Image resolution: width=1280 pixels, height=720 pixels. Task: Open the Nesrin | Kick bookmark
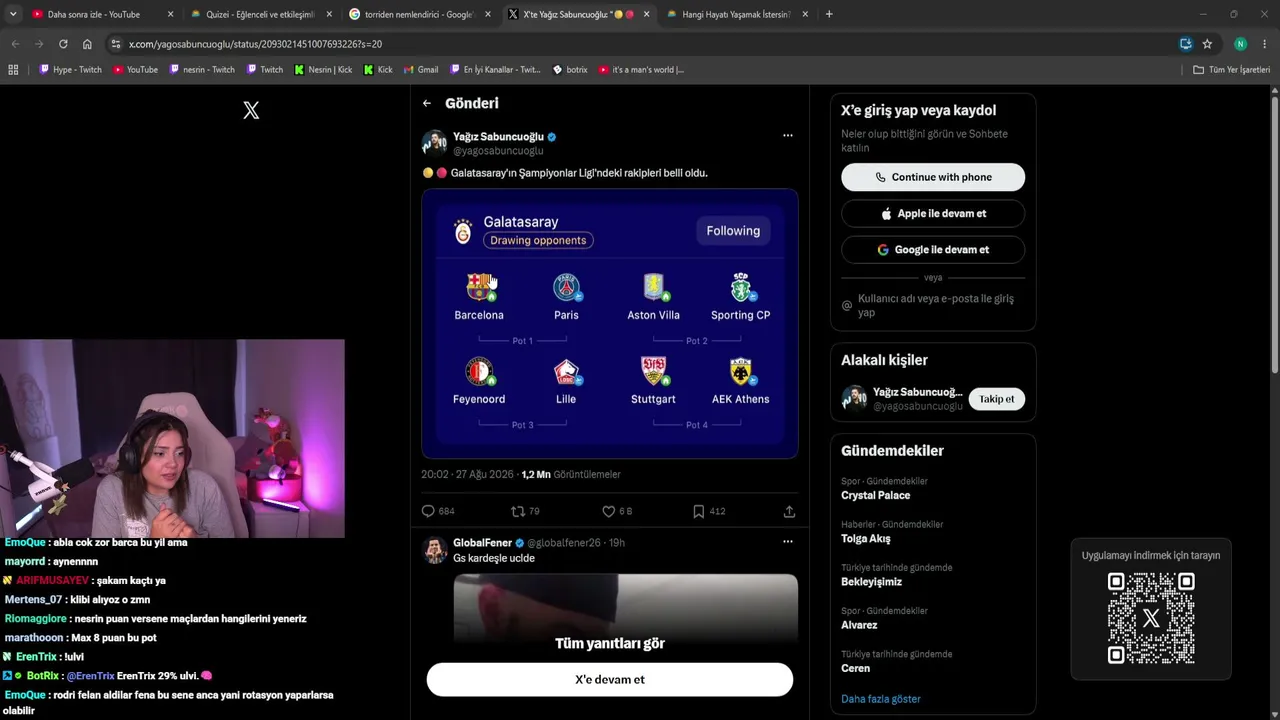(x=323, y=70)
